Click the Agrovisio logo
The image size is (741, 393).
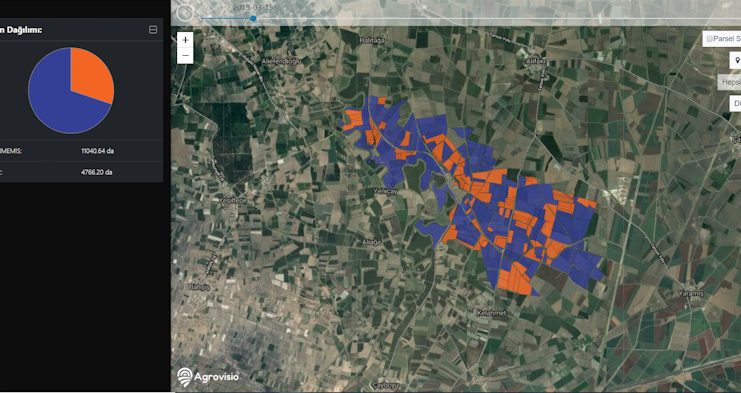click(208, 377)
